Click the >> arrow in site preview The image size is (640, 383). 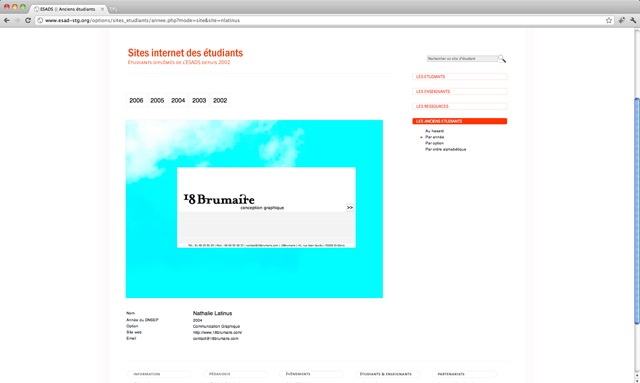tap(350, 207)
